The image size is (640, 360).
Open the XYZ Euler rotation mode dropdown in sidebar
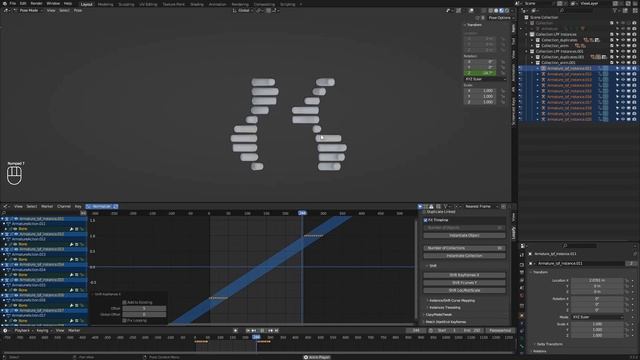(x=485, y=79)
